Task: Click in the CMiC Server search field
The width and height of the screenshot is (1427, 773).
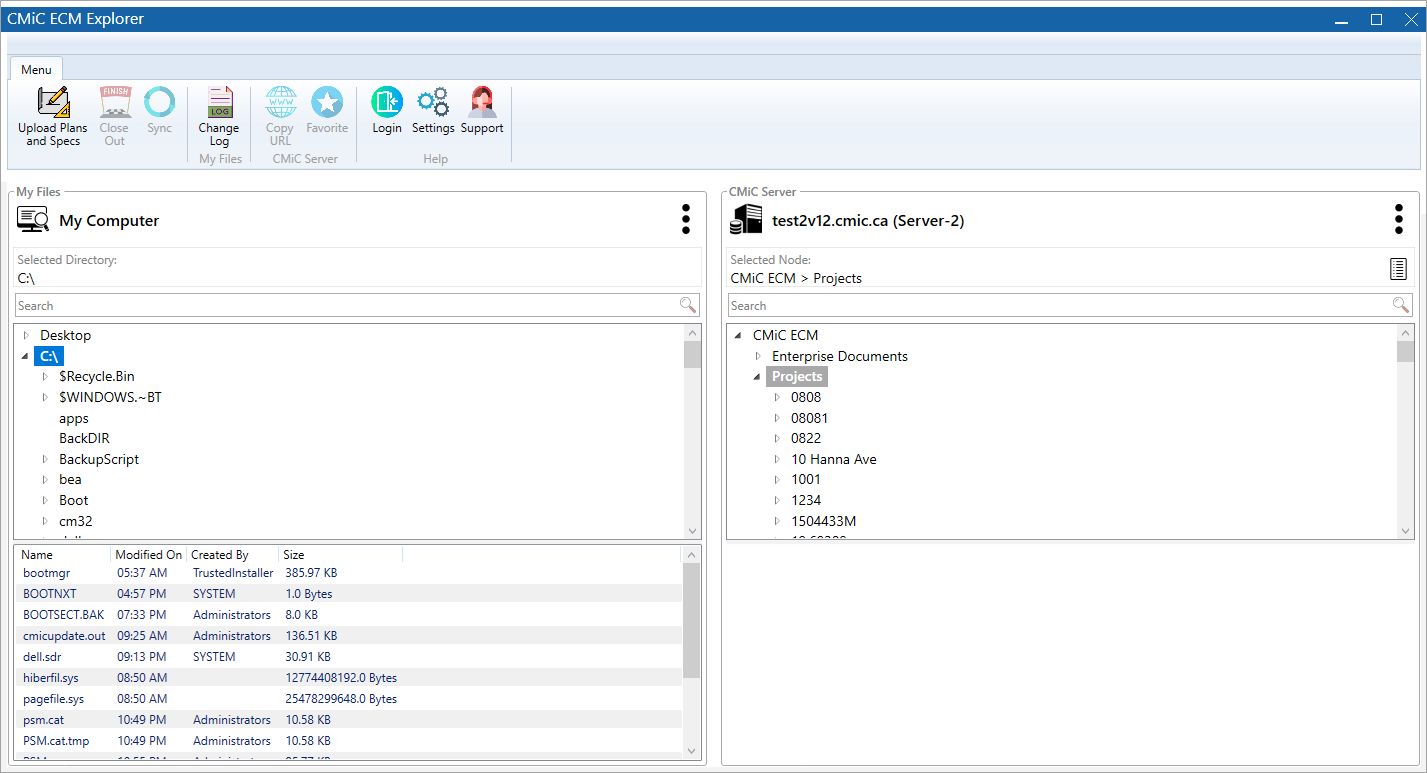Action: click(1060, 305)
